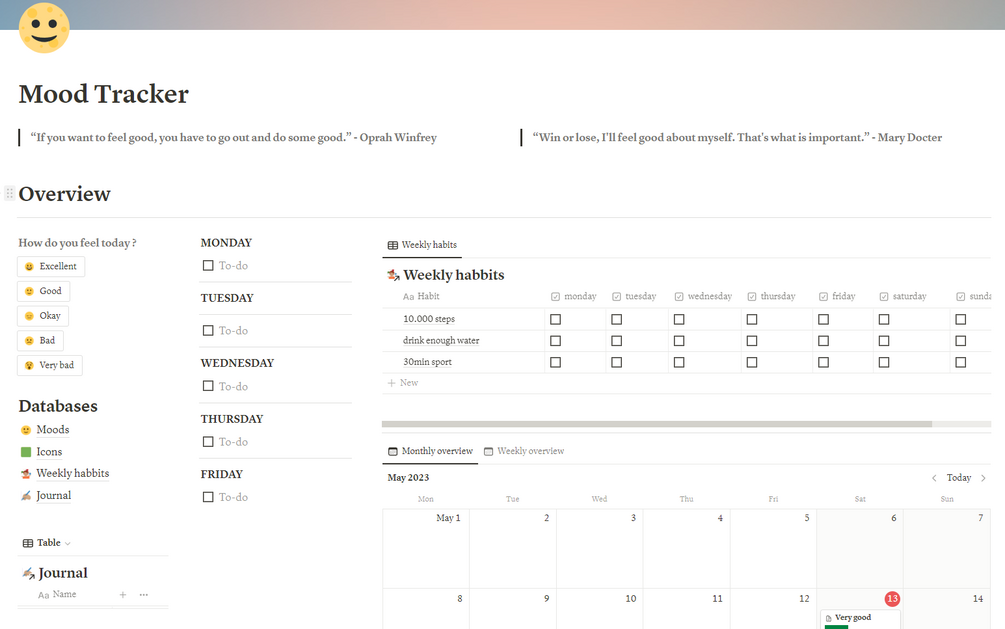This screenshot has width=1005, height=629.
Task: Open the Moods database link
Action: coord(53,430)
